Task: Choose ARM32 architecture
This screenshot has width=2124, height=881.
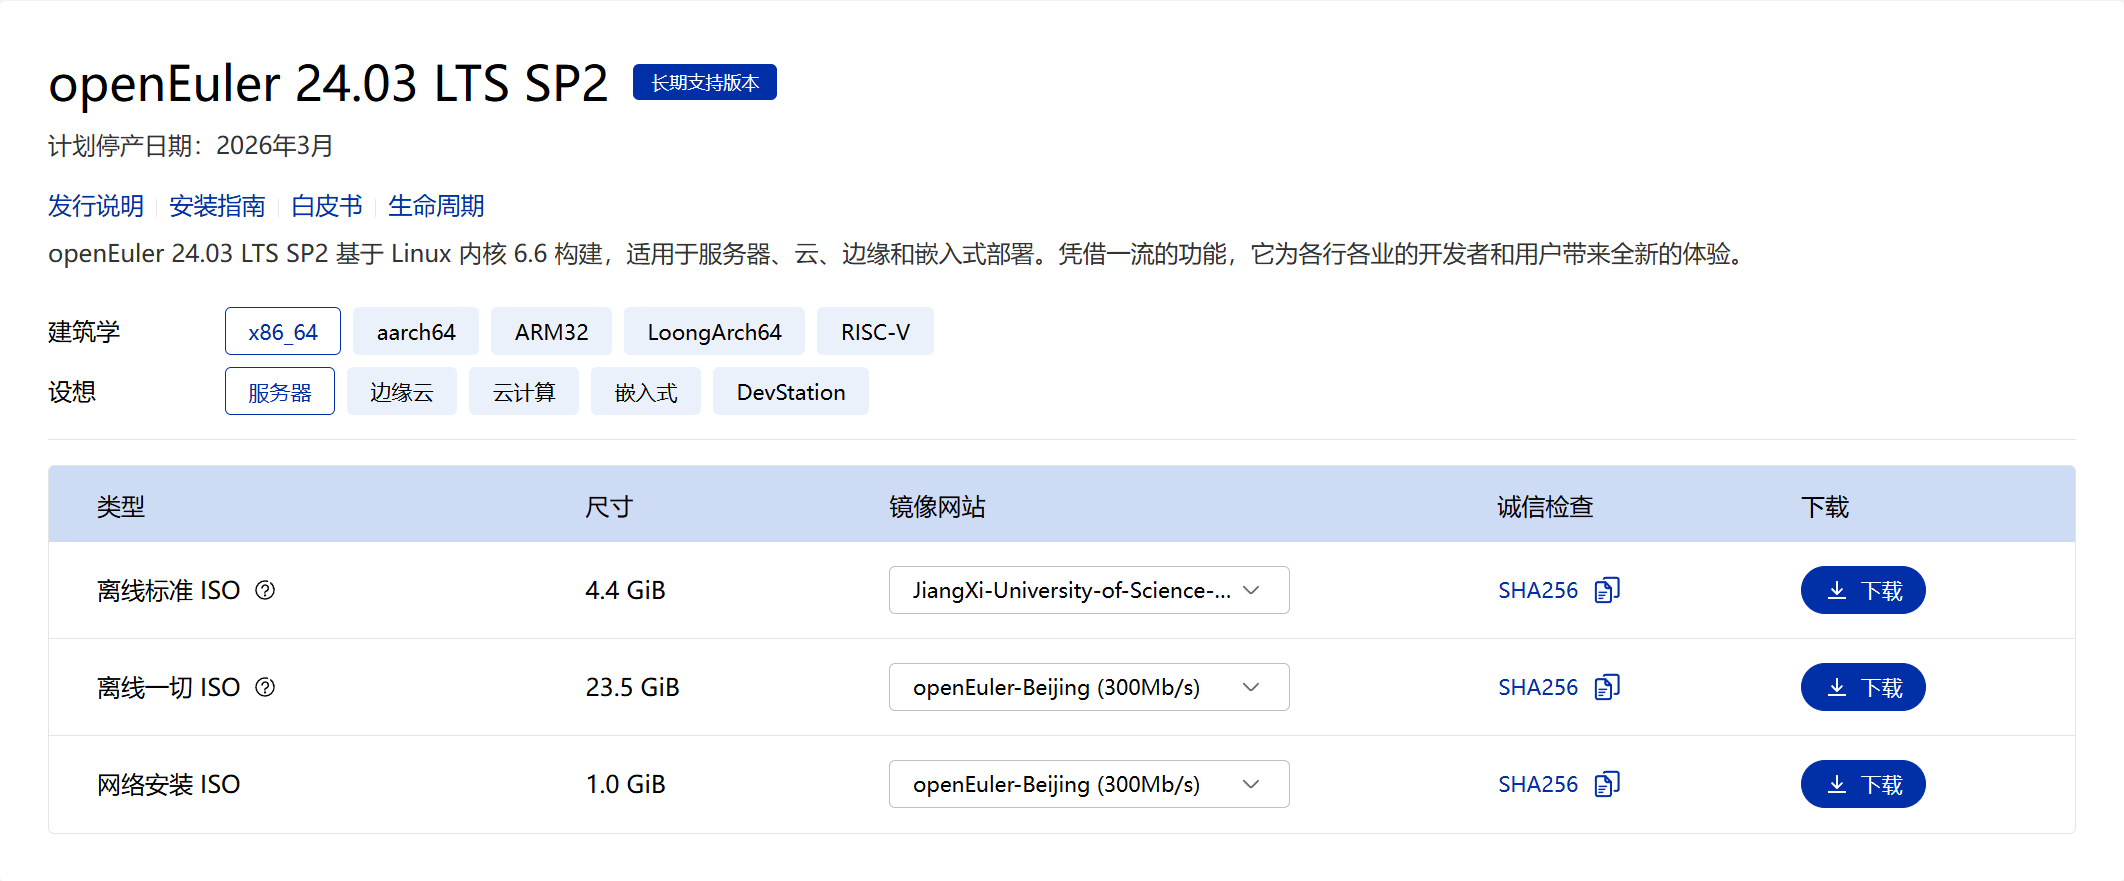Action: (551, 331)
